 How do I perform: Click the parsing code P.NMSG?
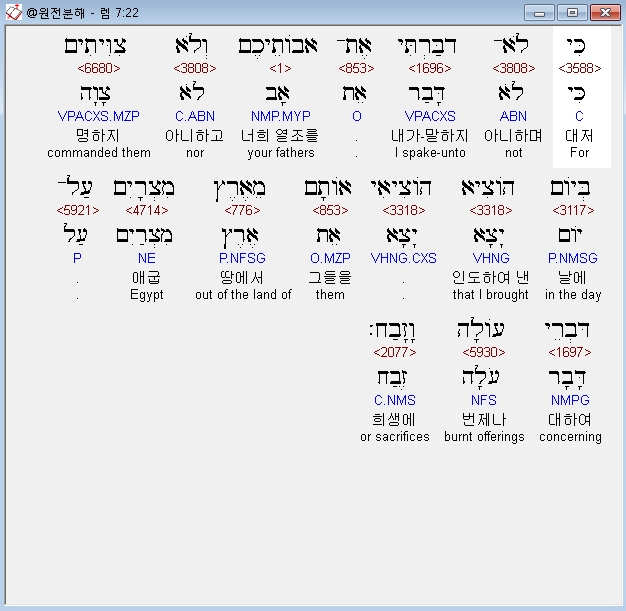point(573,258)
